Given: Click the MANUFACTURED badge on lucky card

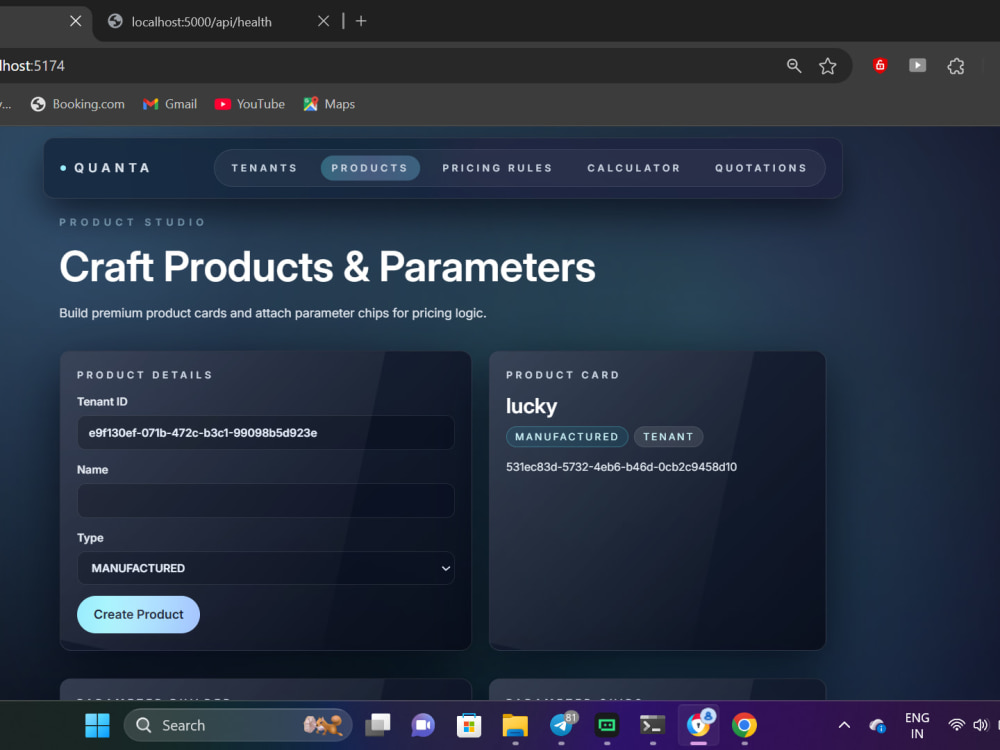Looking at the screenshot, I should [x=567, y=437].
